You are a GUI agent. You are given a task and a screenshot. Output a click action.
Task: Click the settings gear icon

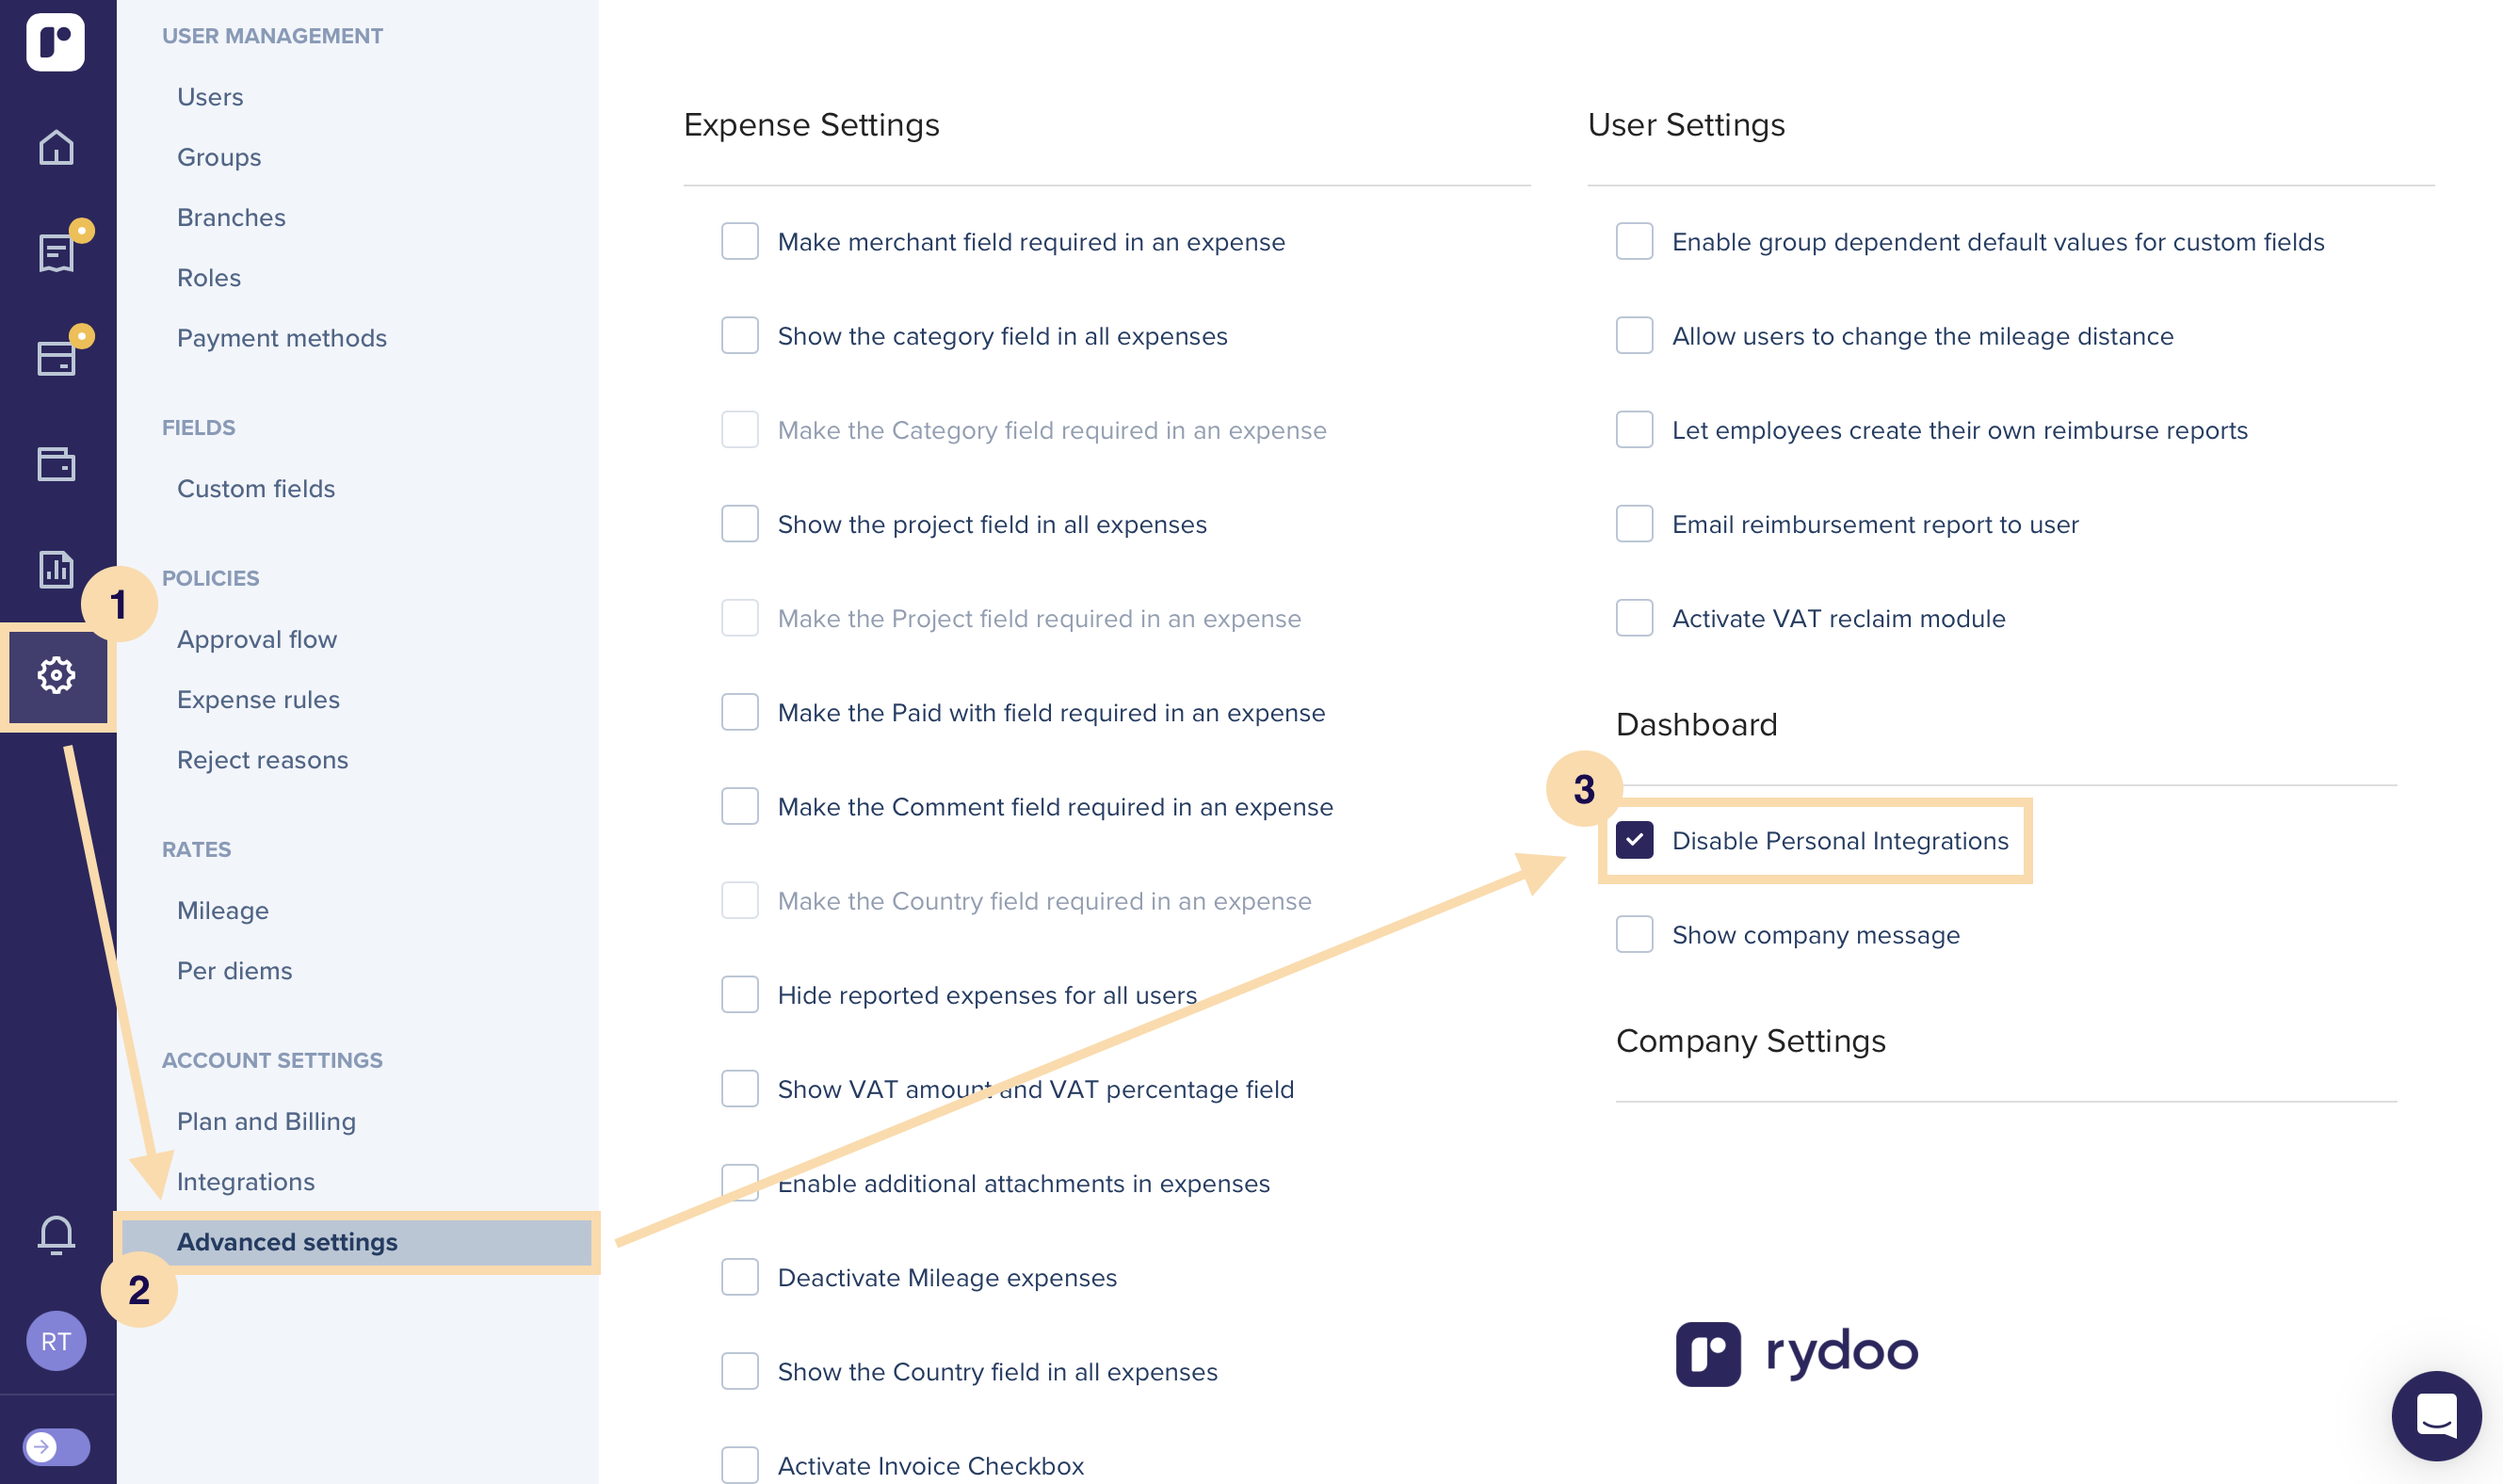(57, 675)
